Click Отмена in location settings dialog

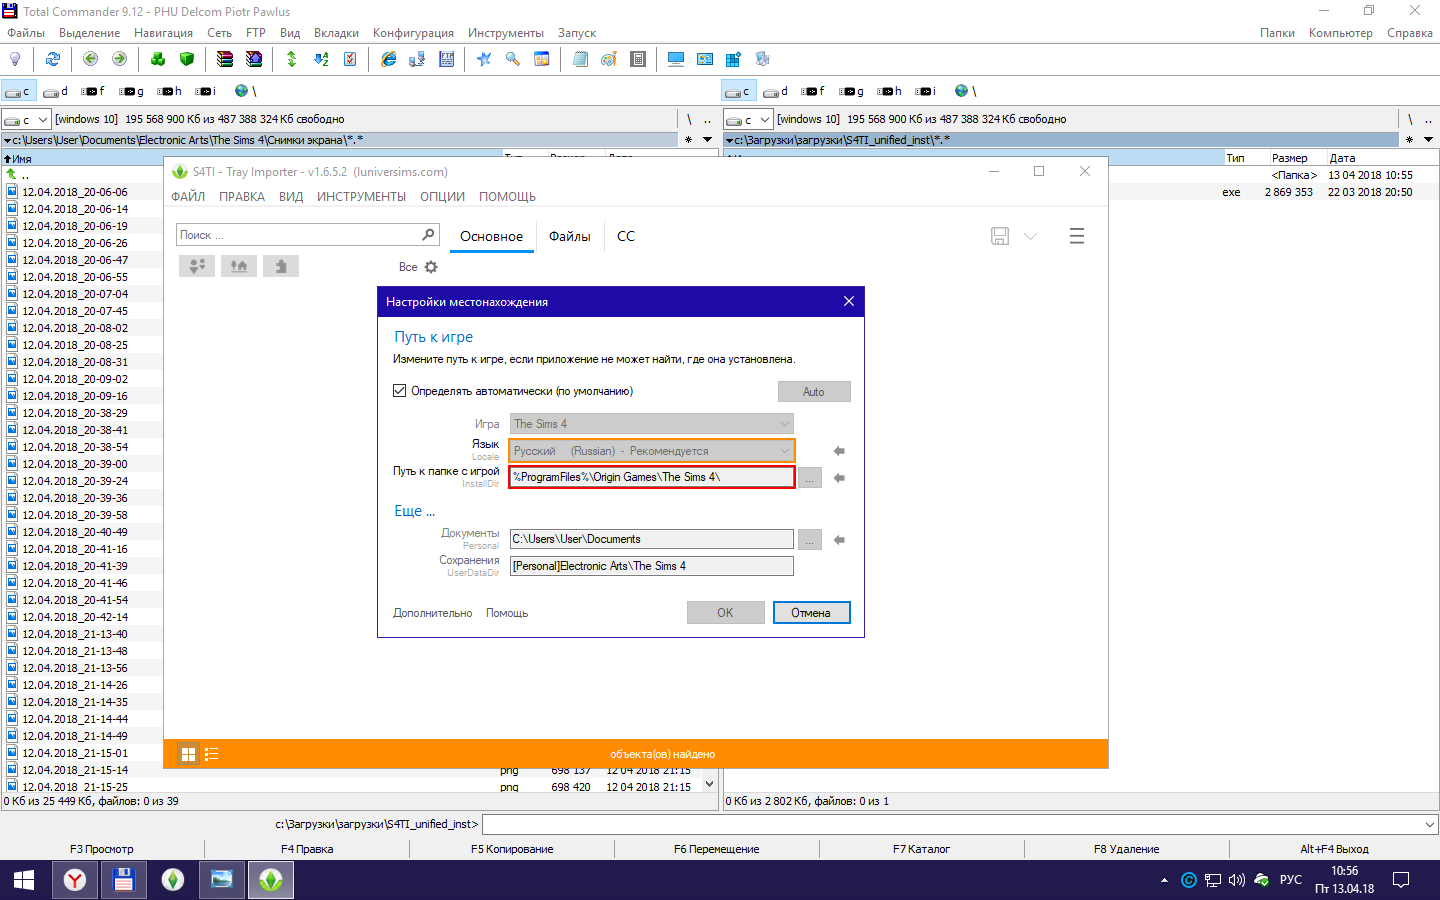811,612
